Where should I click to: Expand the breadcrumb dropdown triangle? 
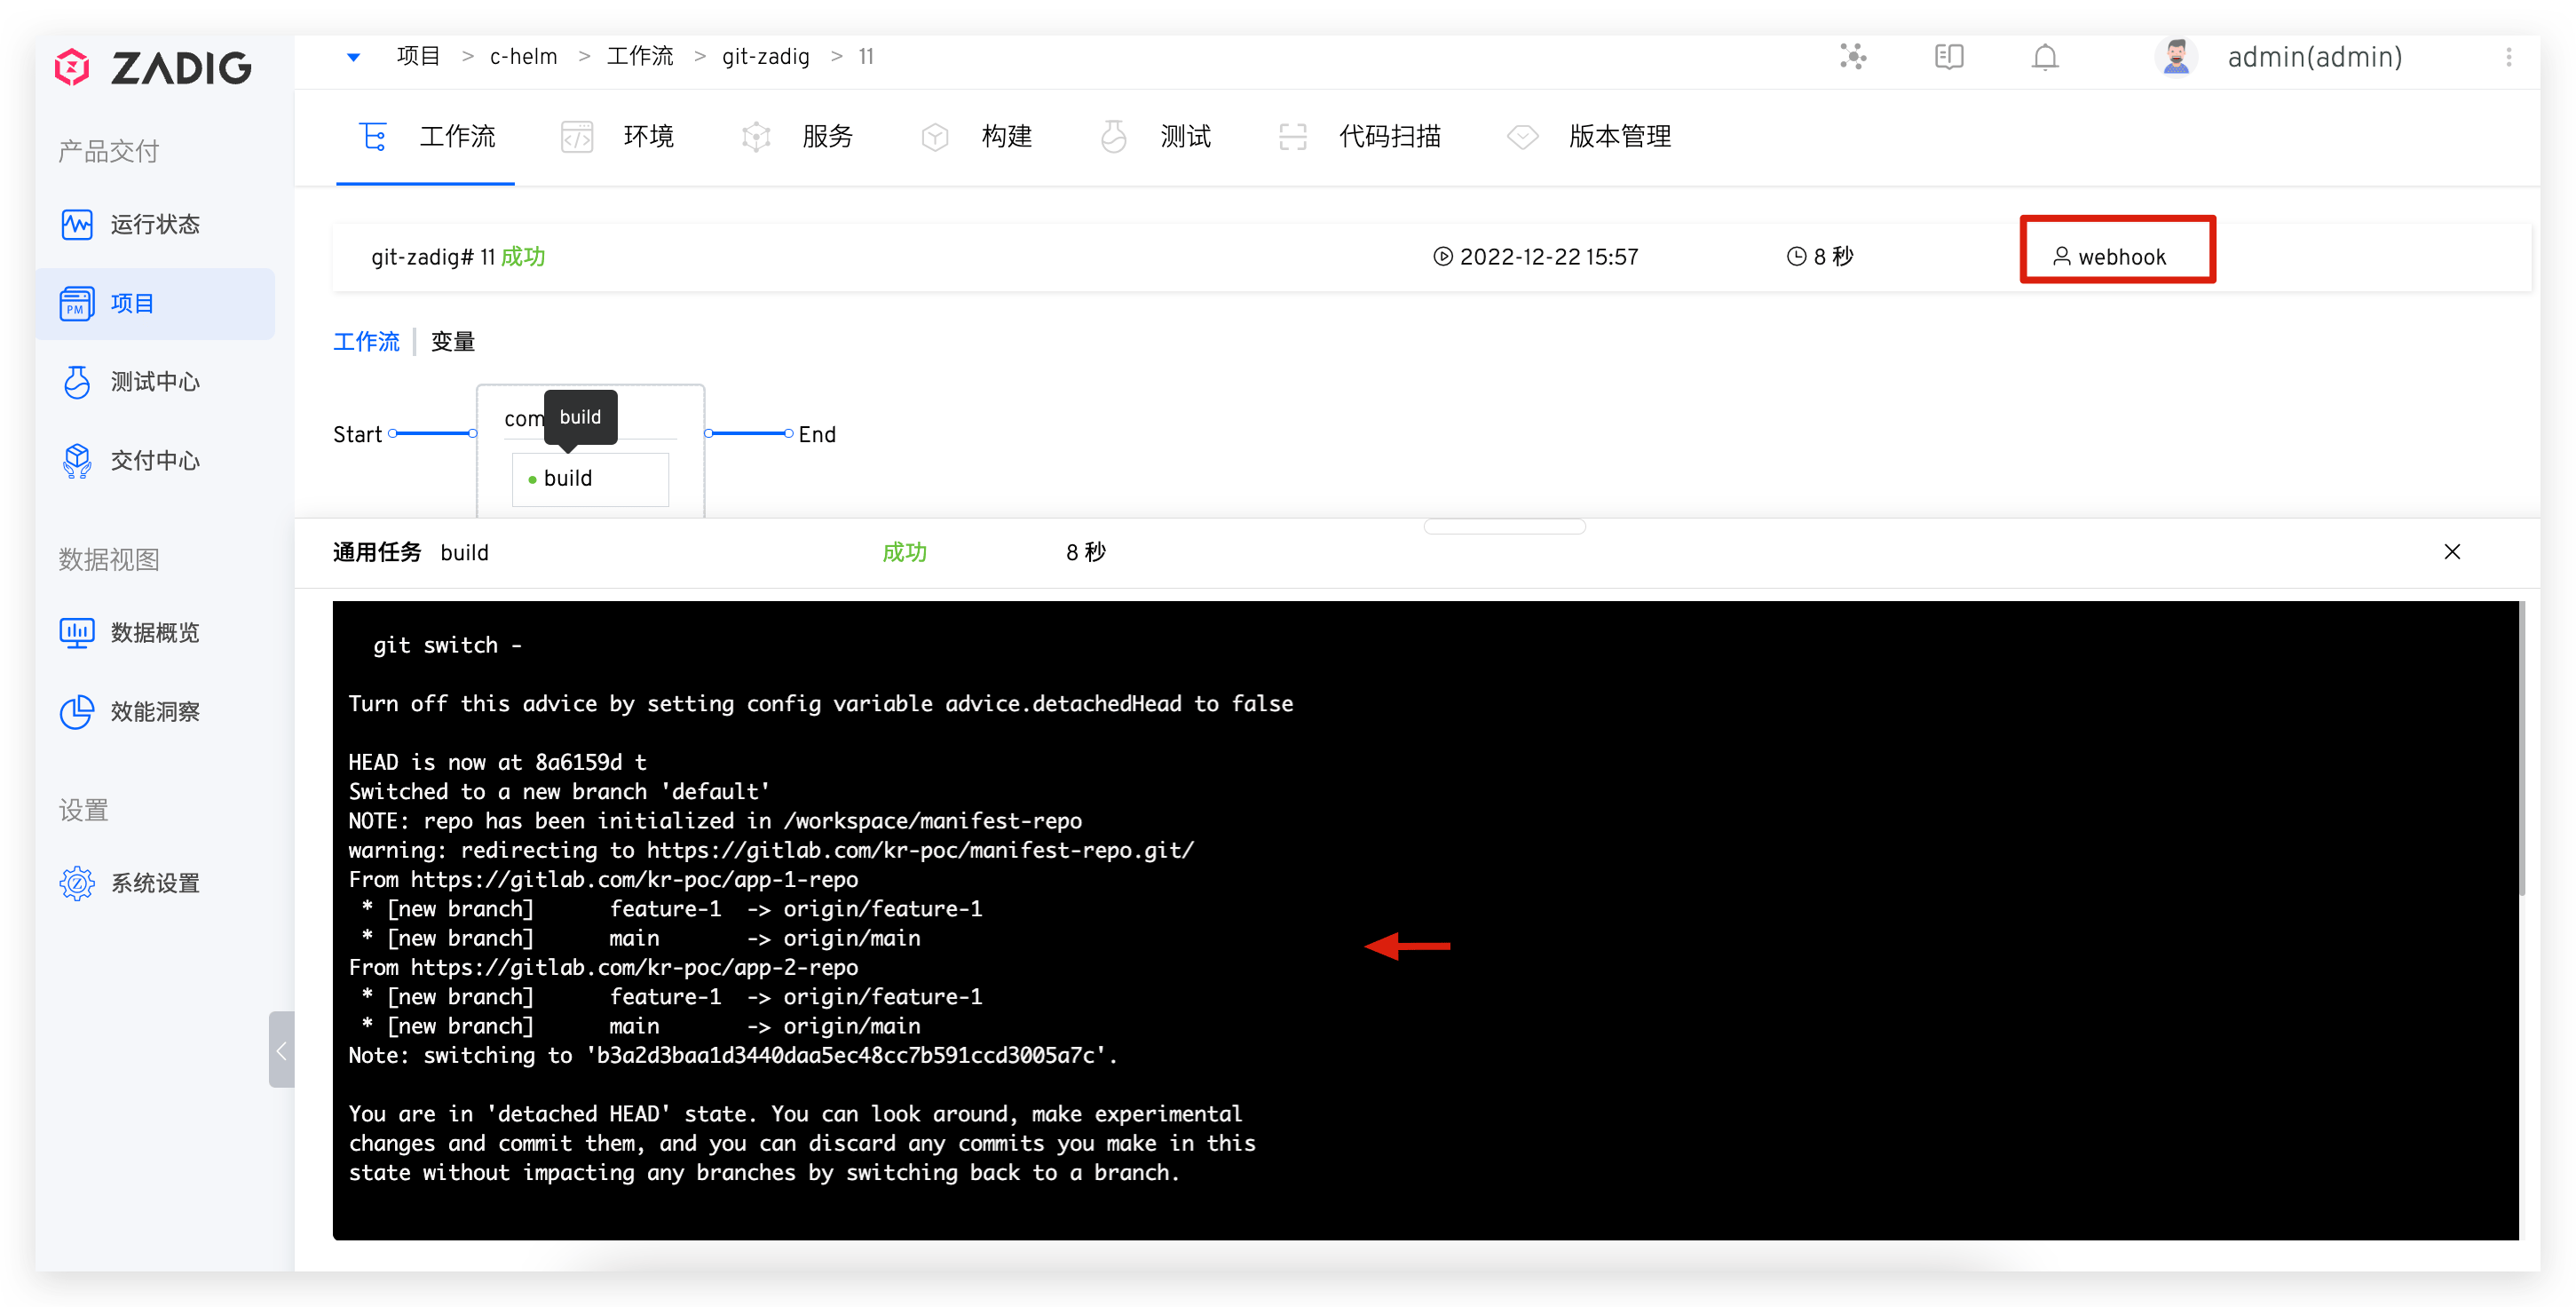coord(353,57)
